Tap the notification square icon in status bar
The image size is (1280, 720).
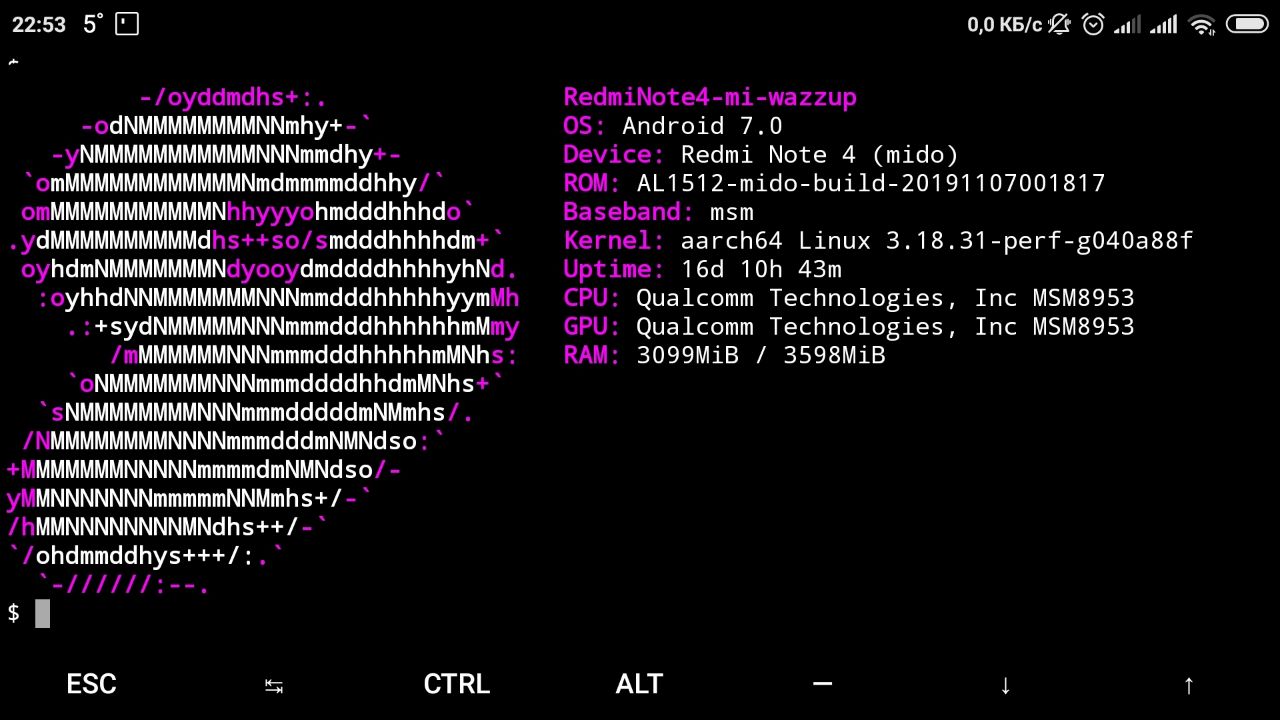[127, 24]
